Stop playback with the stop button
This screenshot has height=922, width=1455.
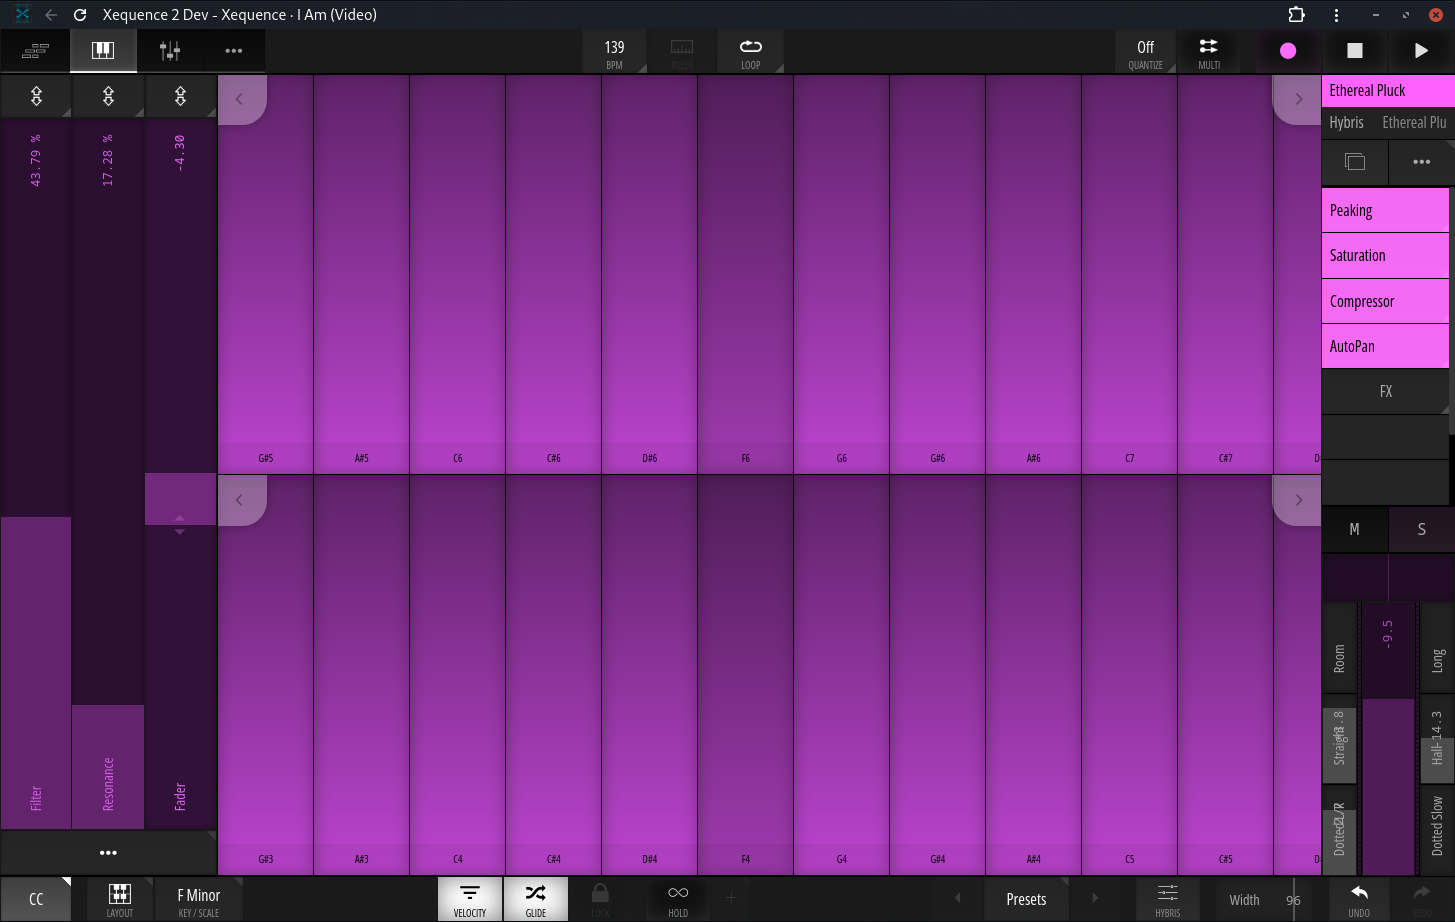[x=1355, y=50]
